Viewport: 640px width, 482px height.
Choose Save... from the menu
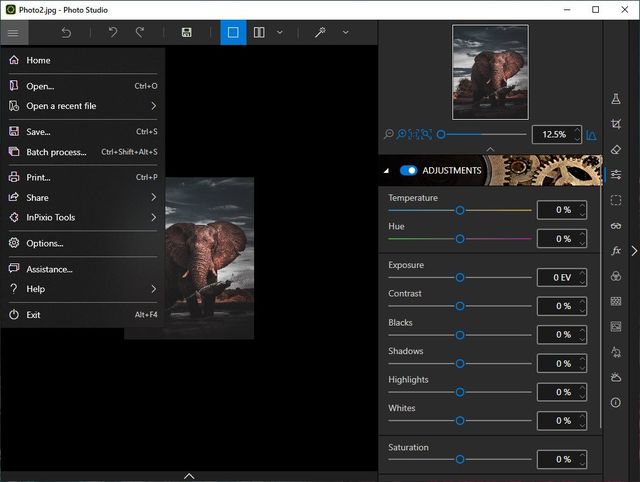pos(83,132)
